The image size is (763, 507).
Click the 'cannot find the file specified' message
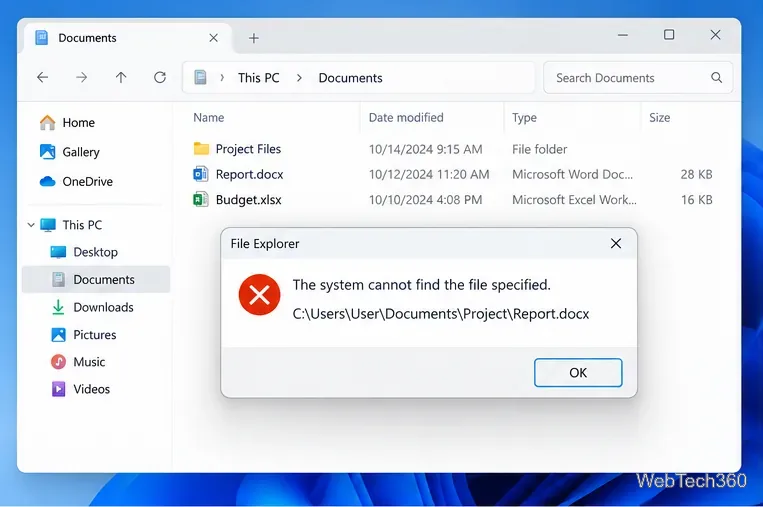421,285
